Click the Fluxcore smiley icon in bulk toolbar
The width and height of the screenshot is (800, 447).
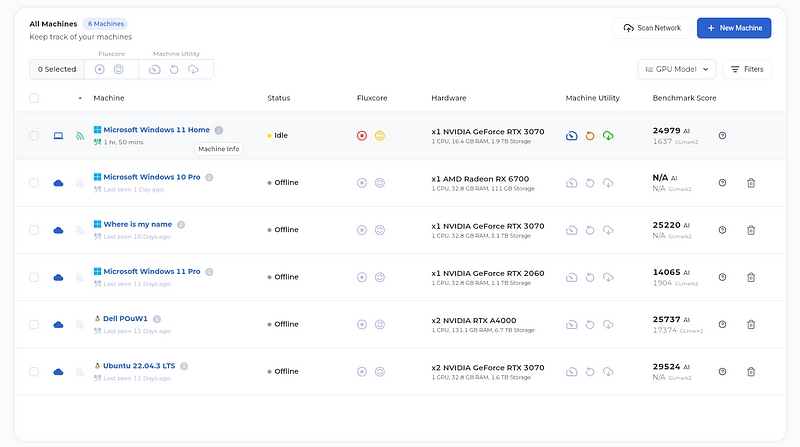point(118,69)
